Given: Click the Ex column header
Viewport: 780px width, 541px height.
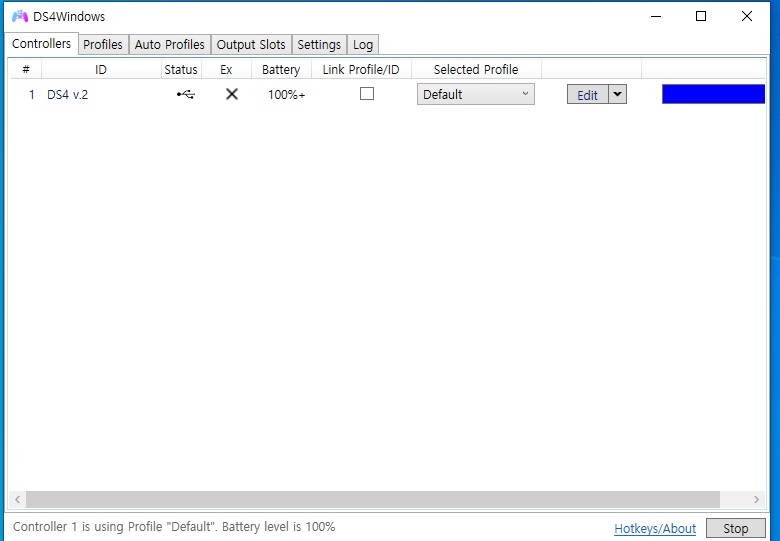Looking at the screenshot, I should (226, 70).
